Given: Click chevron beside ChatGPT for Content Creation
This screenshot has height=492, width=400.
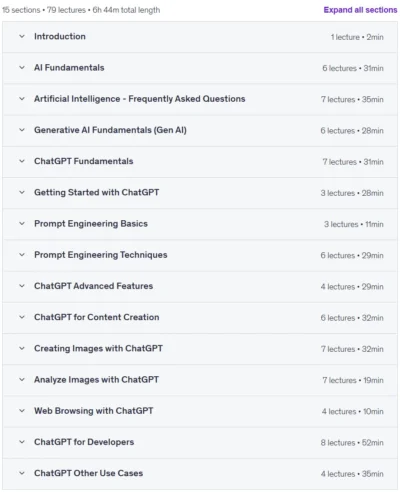Looking at the screenshot, I should tap(22, 317).
